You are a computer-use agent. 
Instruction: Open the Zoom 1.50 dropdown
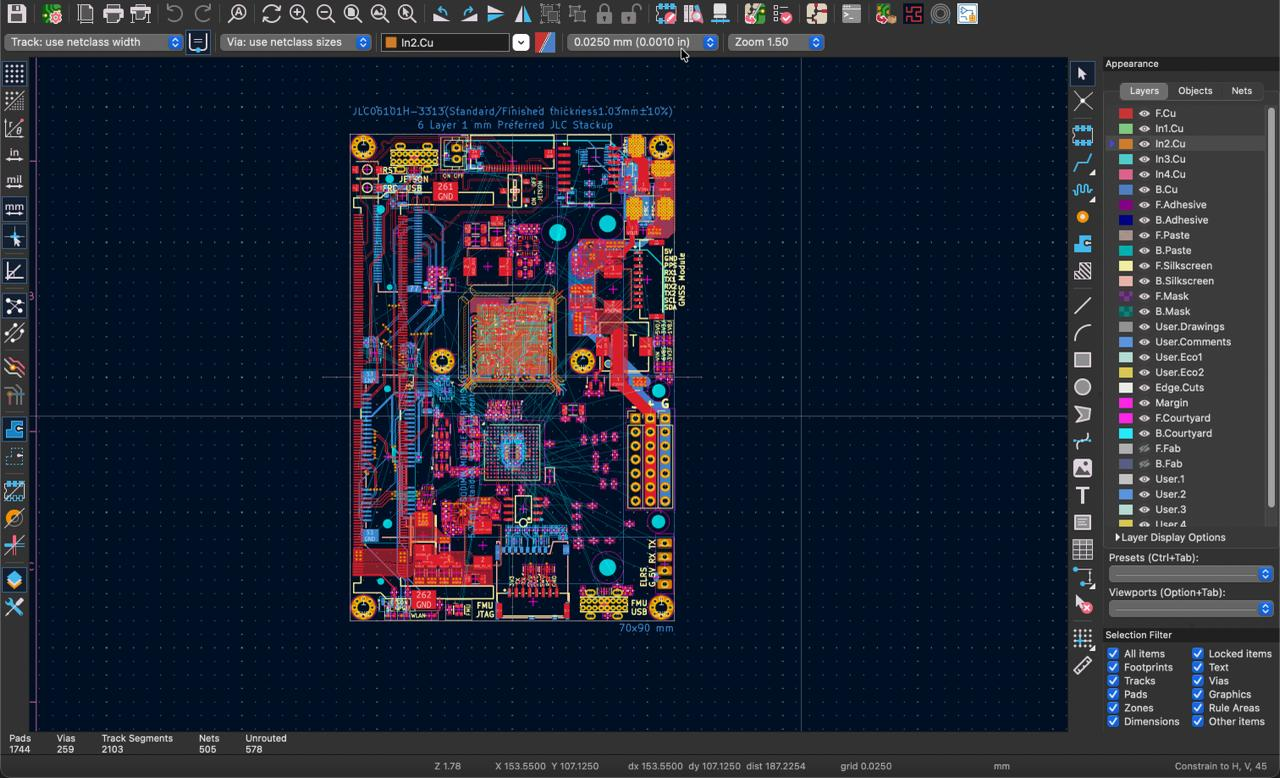[776, 42]
